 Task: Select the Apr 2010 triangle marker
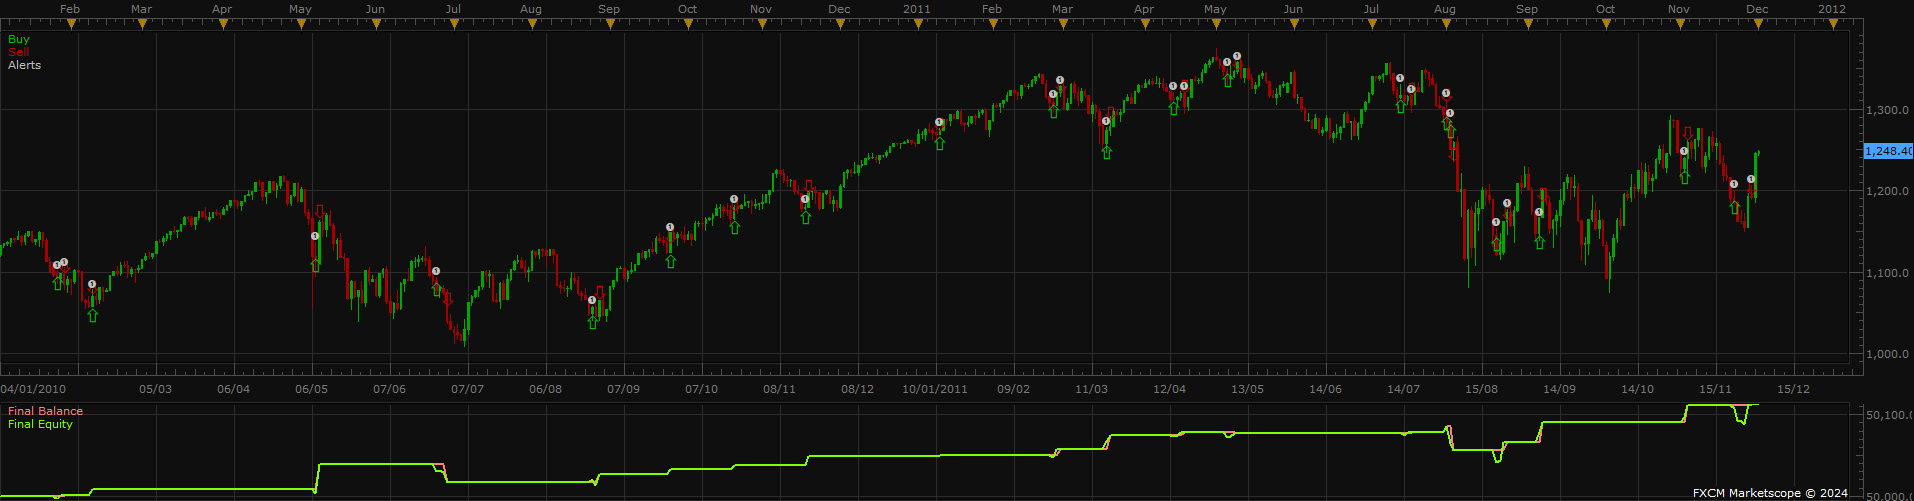[x=222, y=24]
